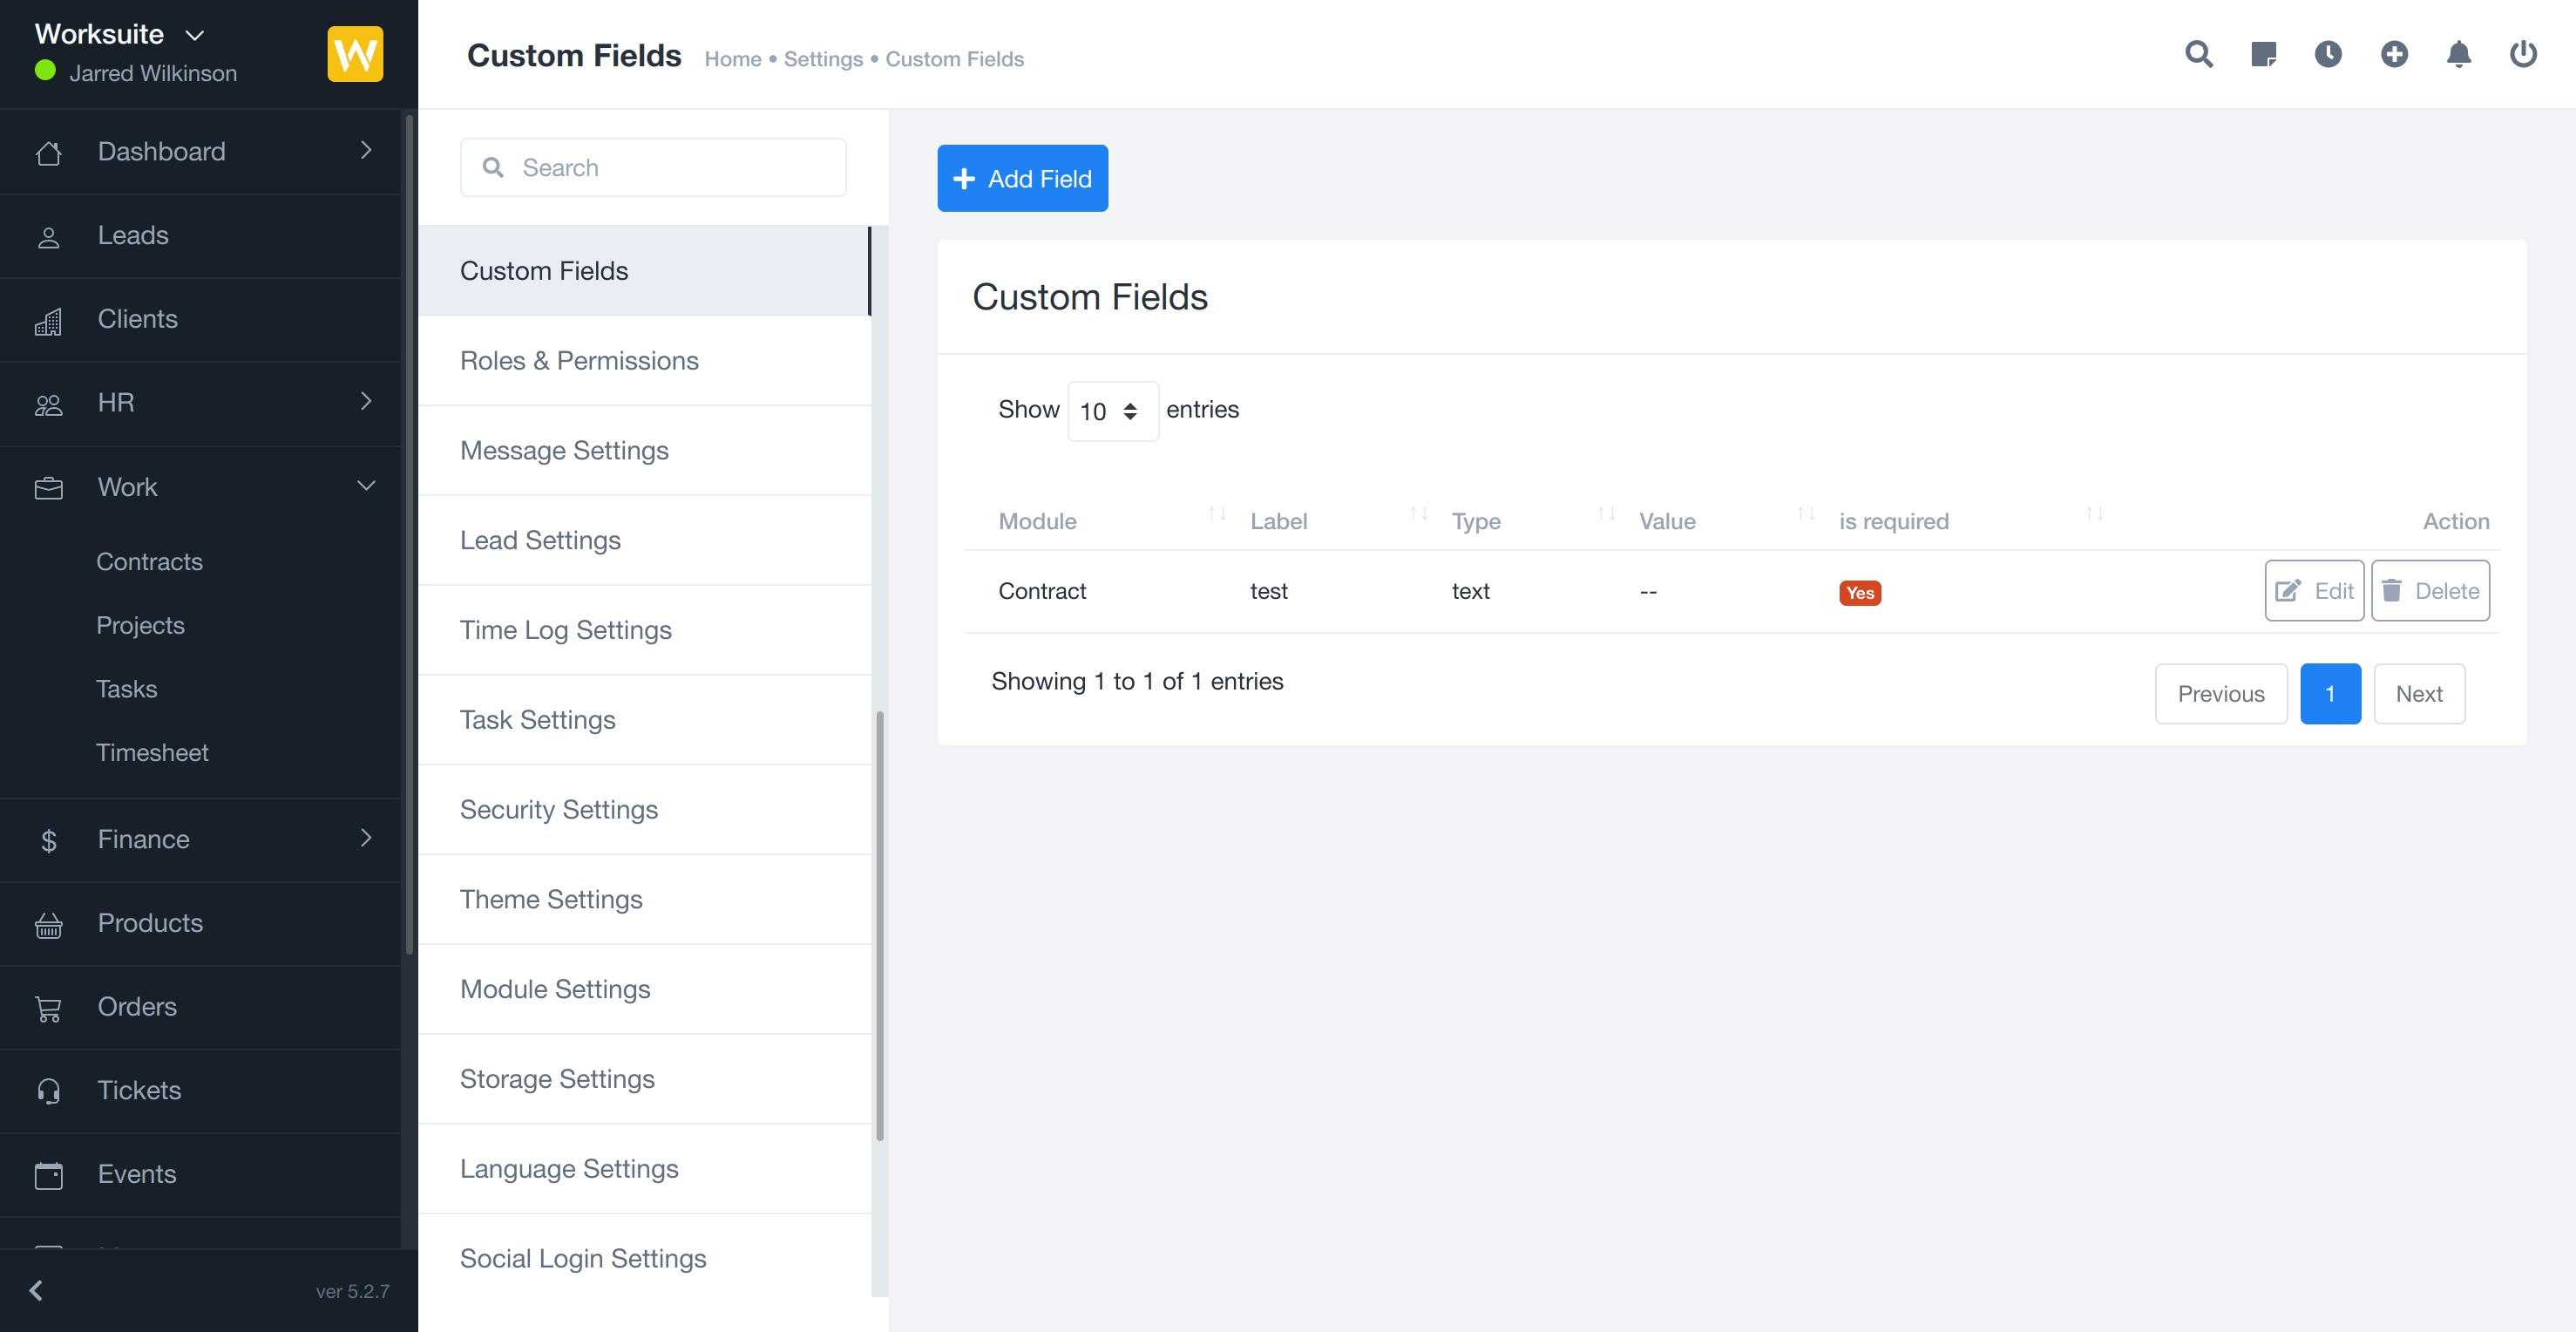Click the plus circle quick-add icon
The height and width of the screenshot is (1332, 2576).
coord(2394,54)
